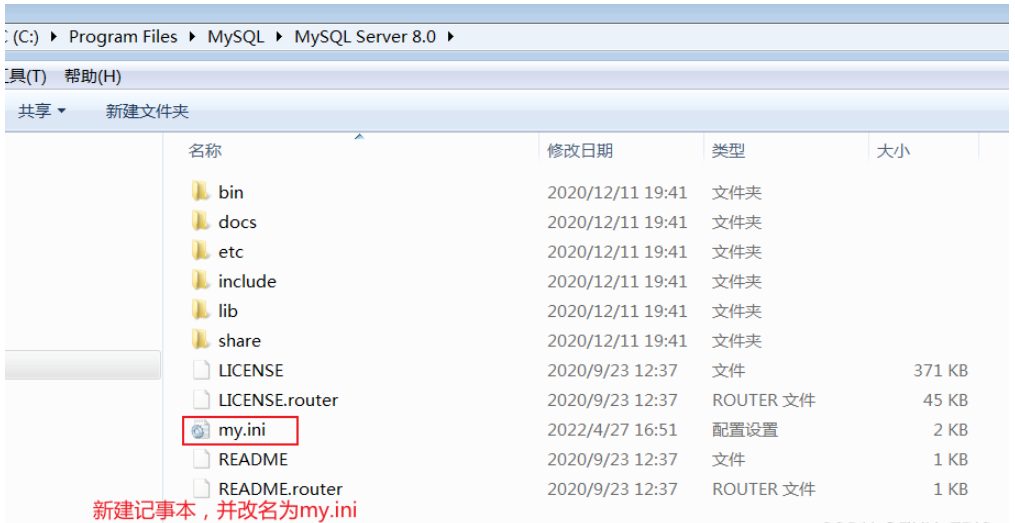1015x523 pixels.
Task: Click the README file icon
Action: pos(201,460)
